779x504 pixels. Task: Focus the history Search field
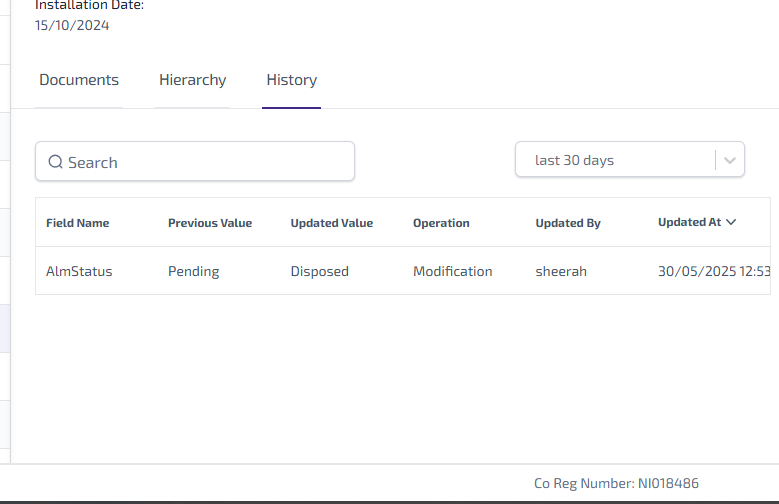pos(205,162)
